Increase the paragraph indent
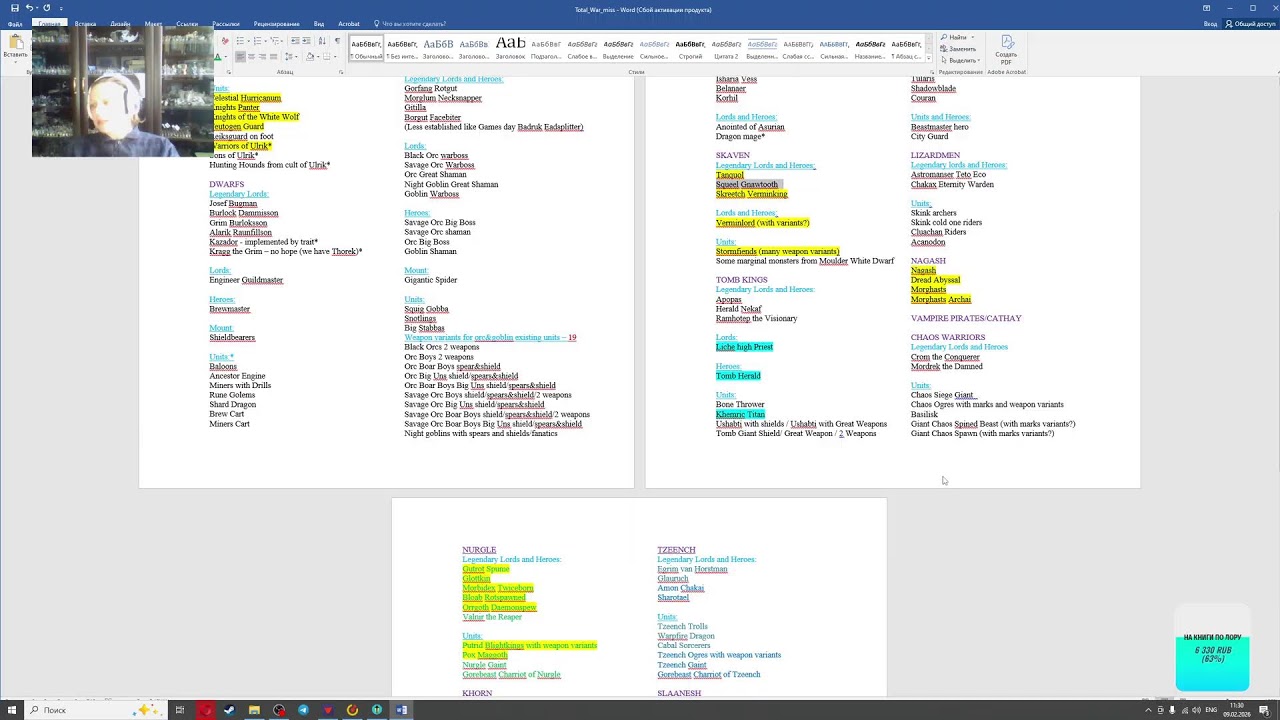 click(x=307, y=41)
